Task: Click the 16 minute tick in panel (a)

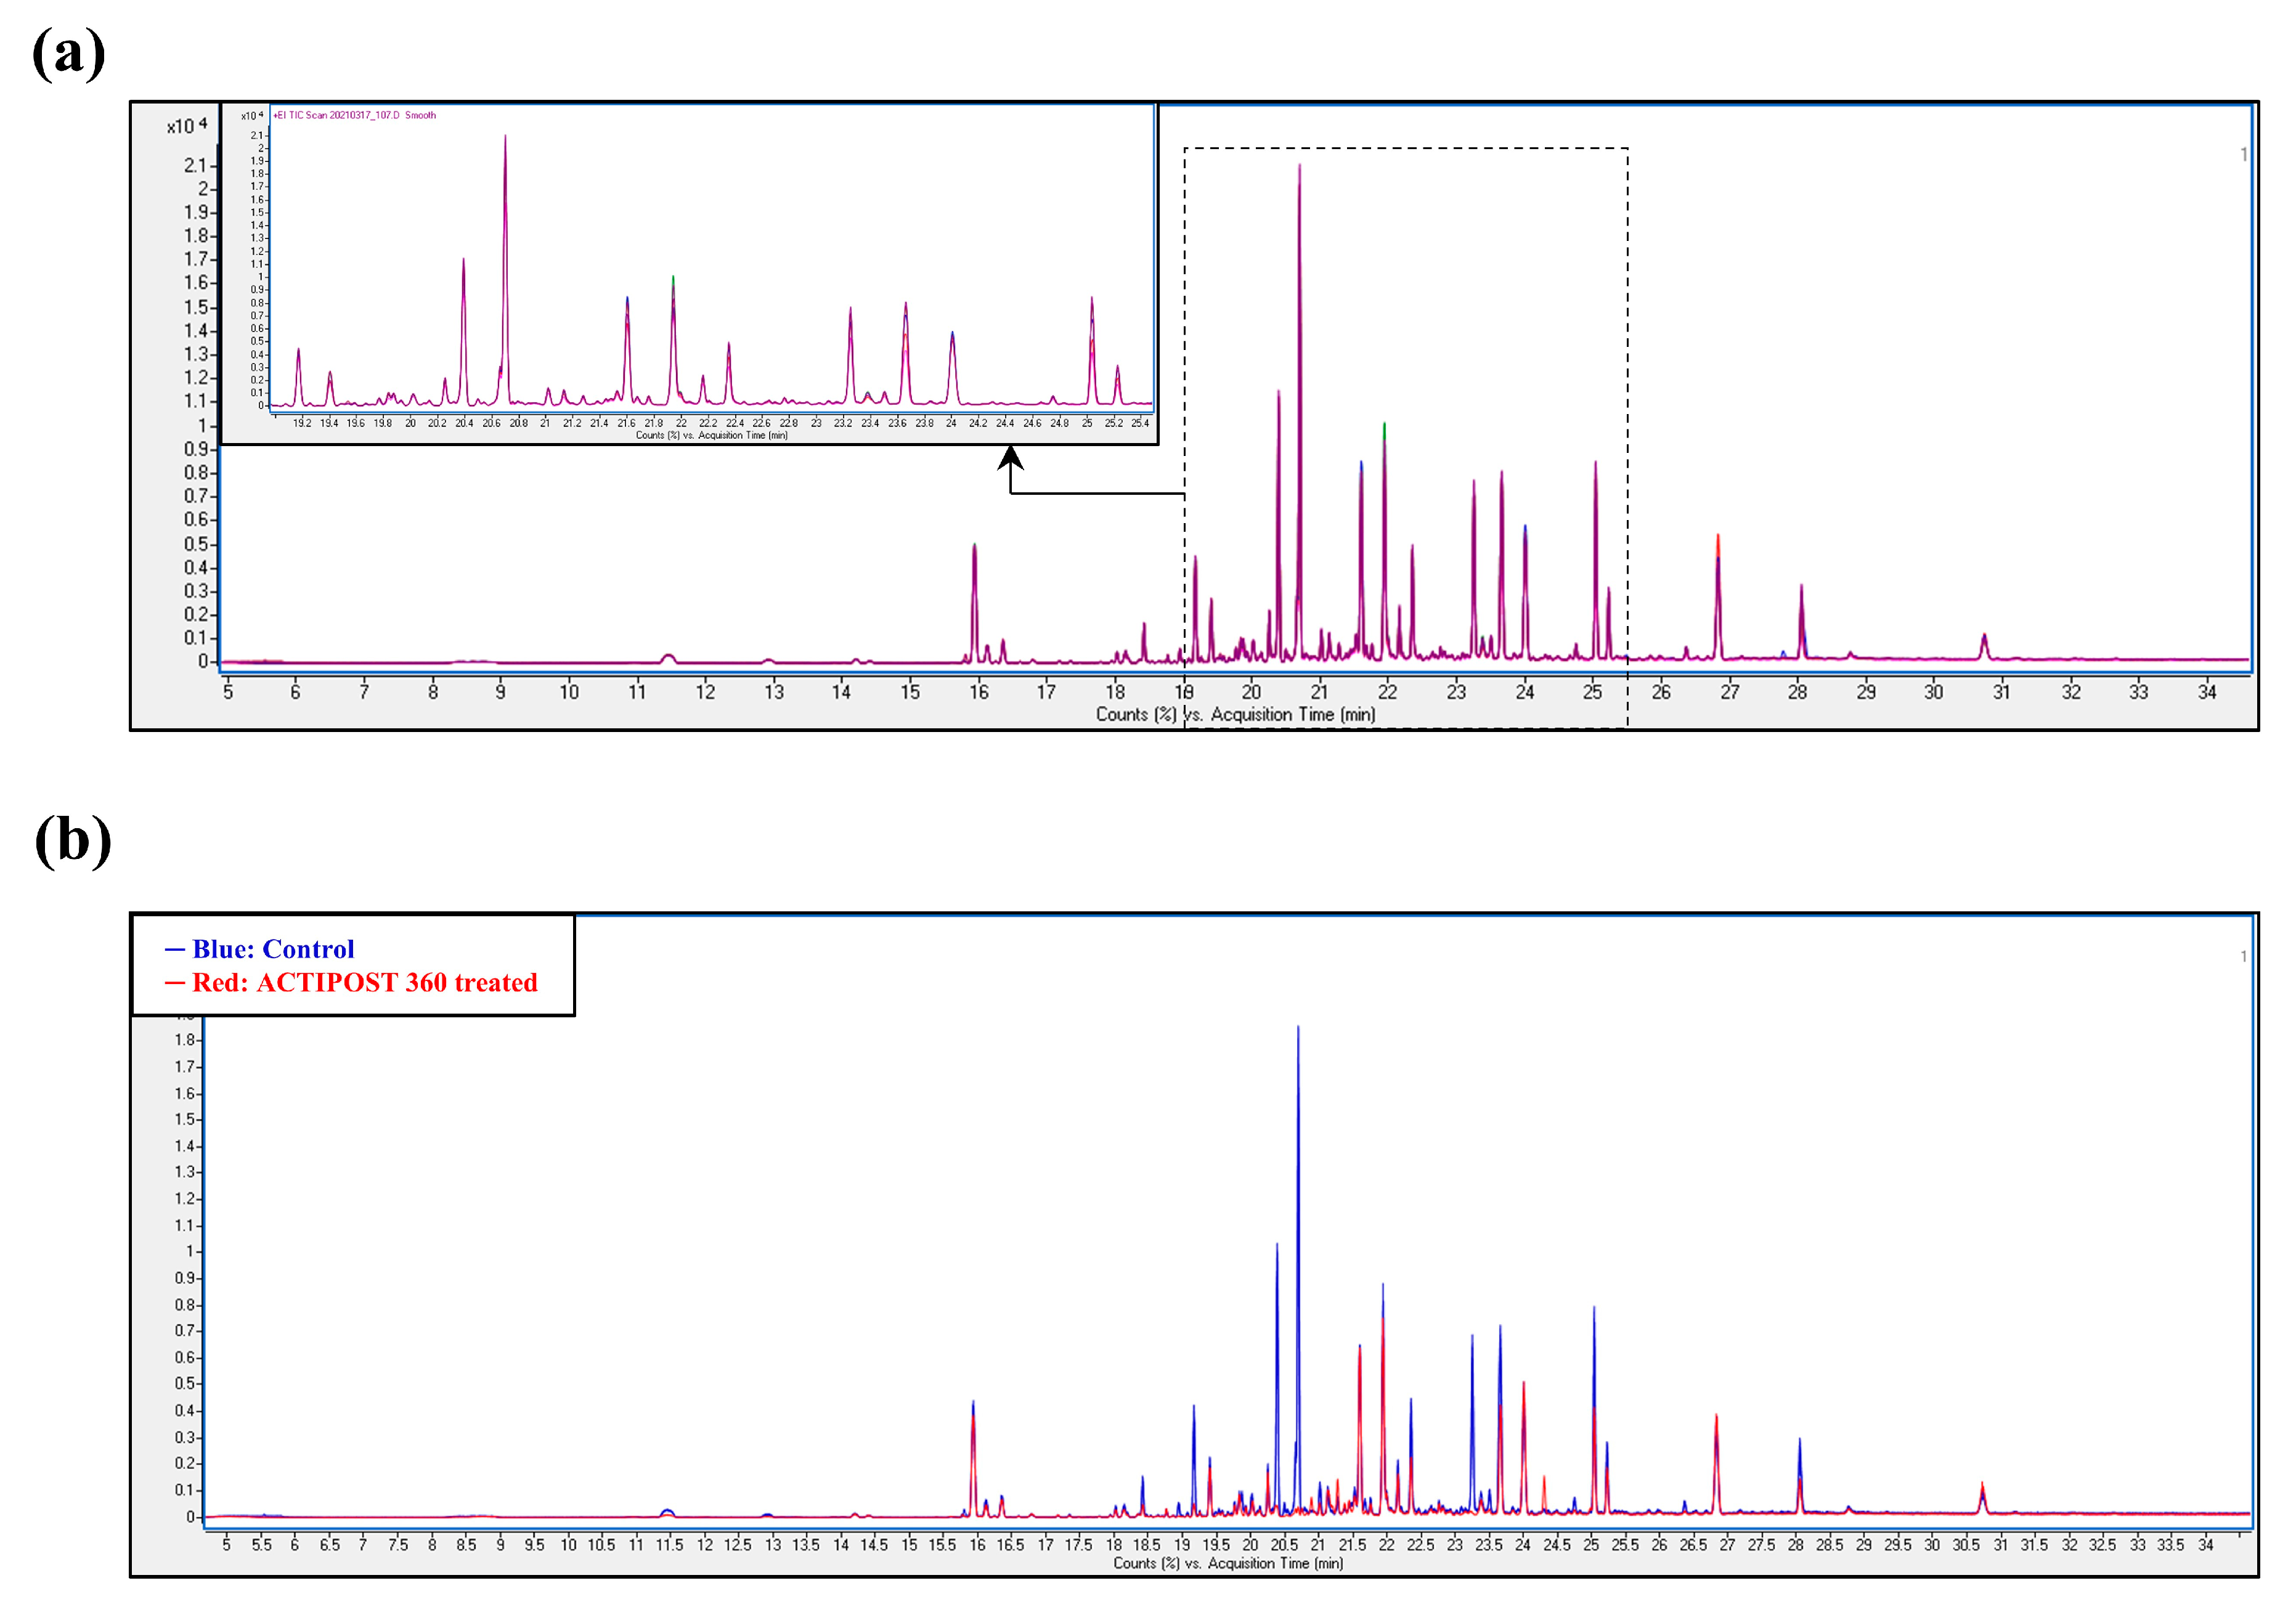Action: point(978,692)
